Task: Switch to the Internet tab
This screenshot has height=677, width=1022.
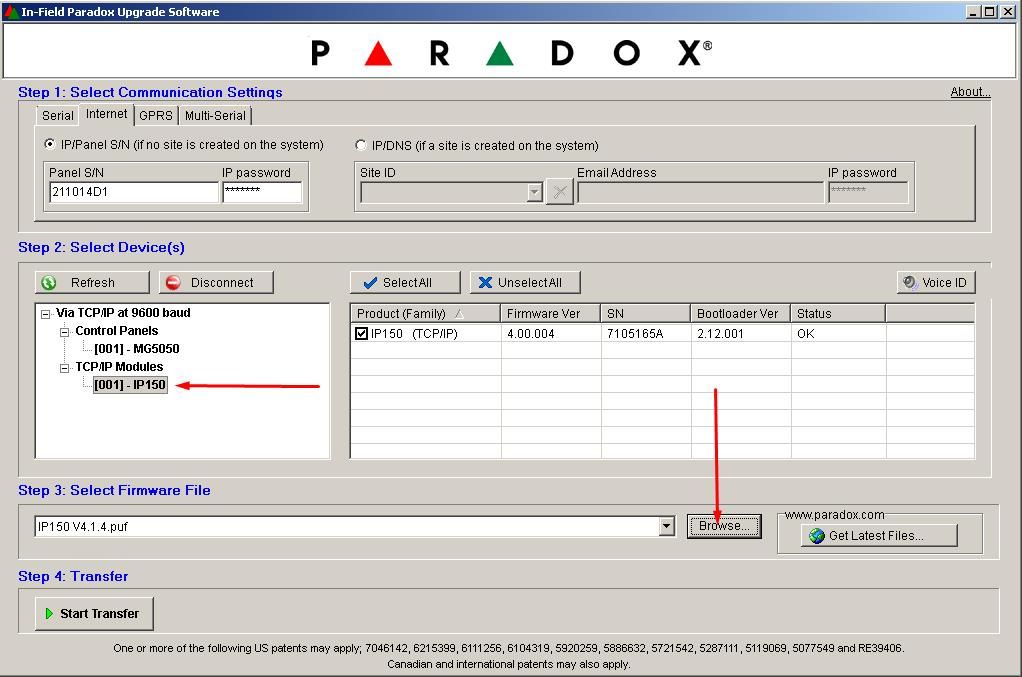Action: click(x=106, y=114)
